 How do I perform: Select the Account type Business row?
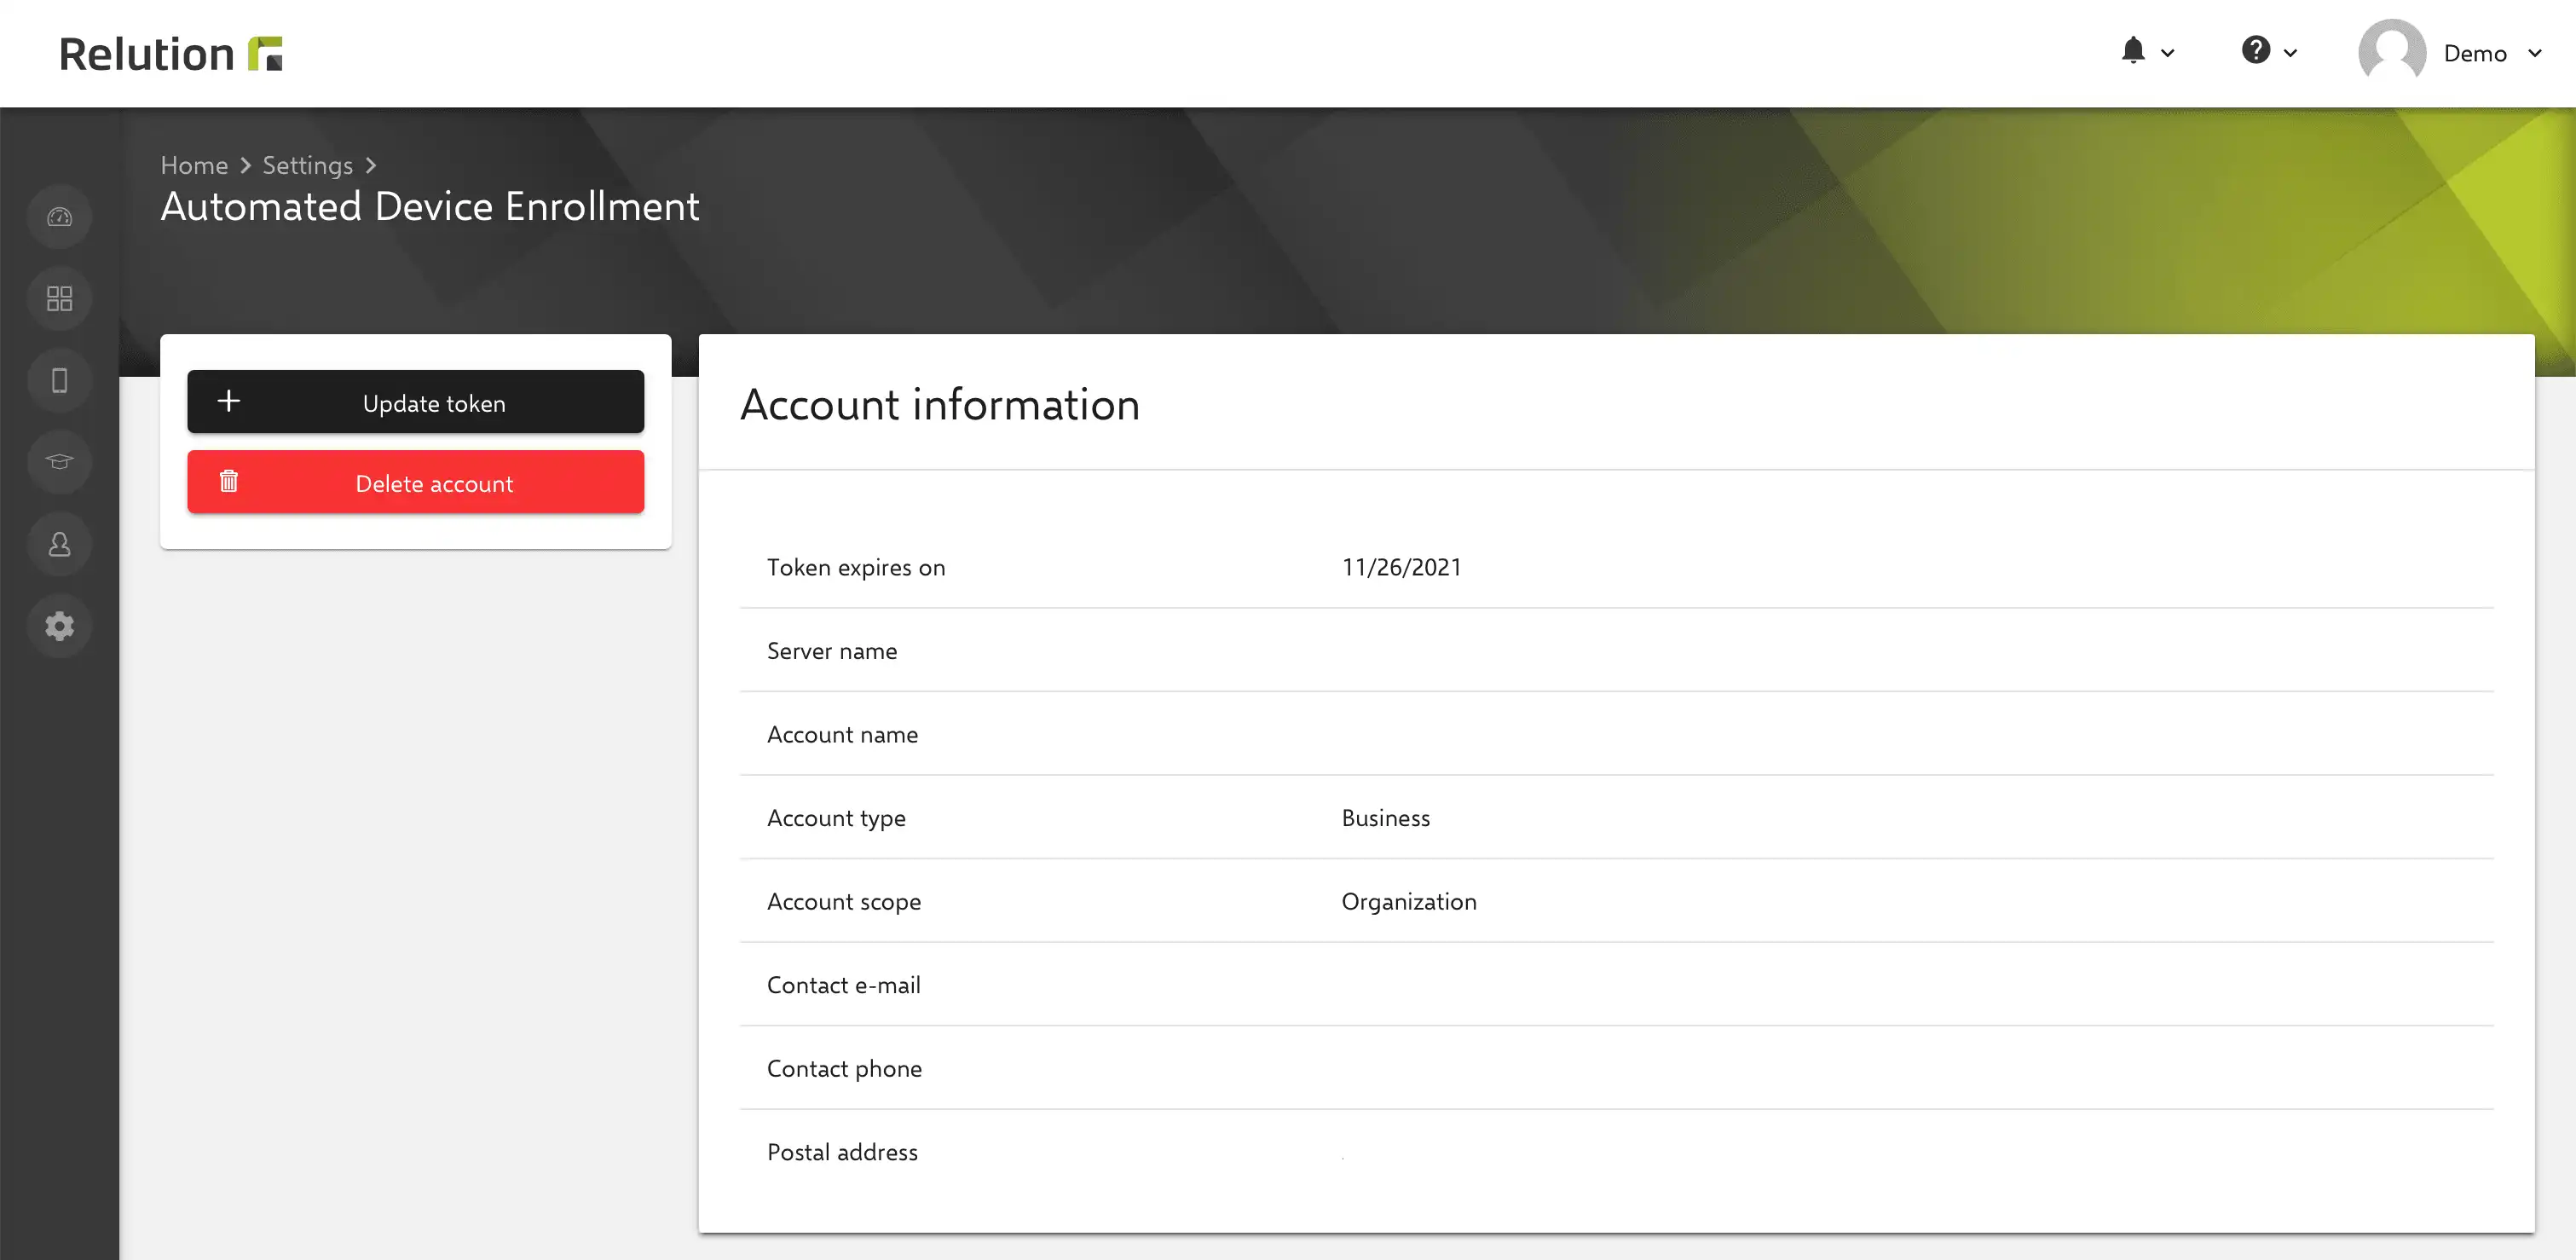1616,818
